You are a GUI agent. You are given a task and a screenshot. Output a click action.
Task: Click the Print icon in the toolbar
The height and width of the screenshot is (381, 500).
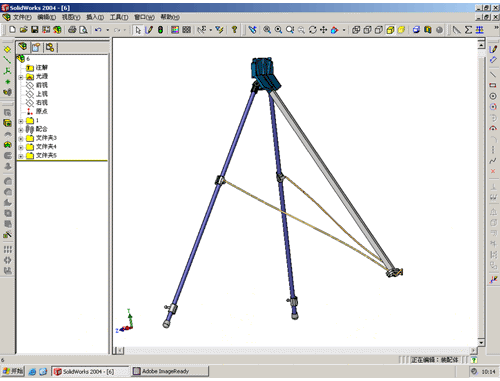point(72,30)
